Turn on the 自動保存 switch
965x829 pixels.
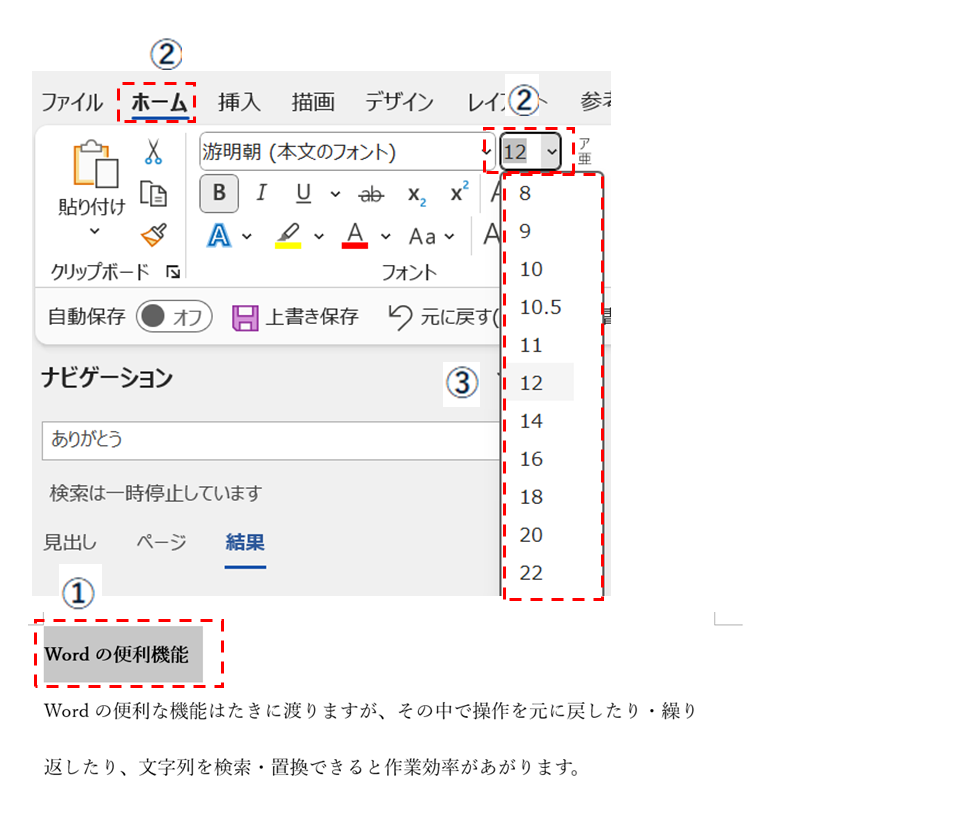(x=174, y=317)
